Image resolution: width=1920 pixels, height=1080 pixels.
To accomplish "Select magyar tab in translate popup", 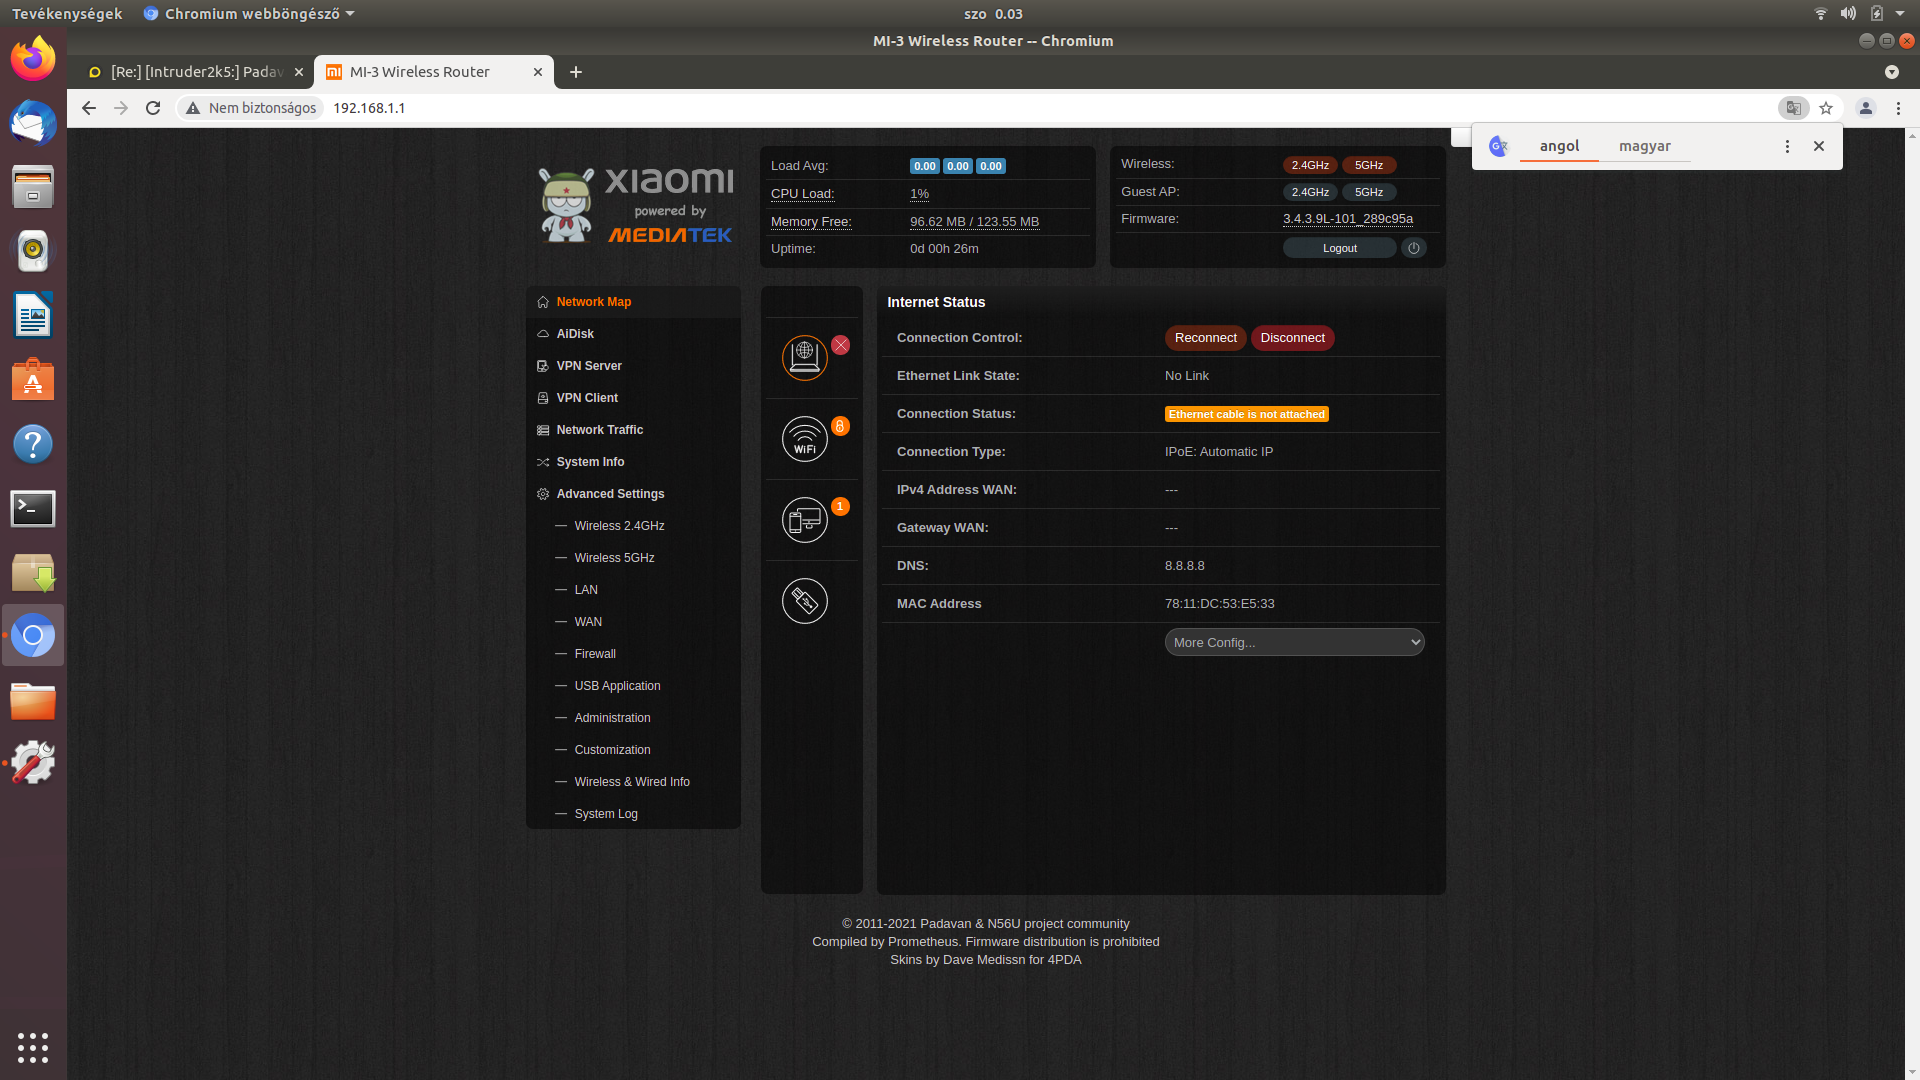I will tap(1644, 146).
